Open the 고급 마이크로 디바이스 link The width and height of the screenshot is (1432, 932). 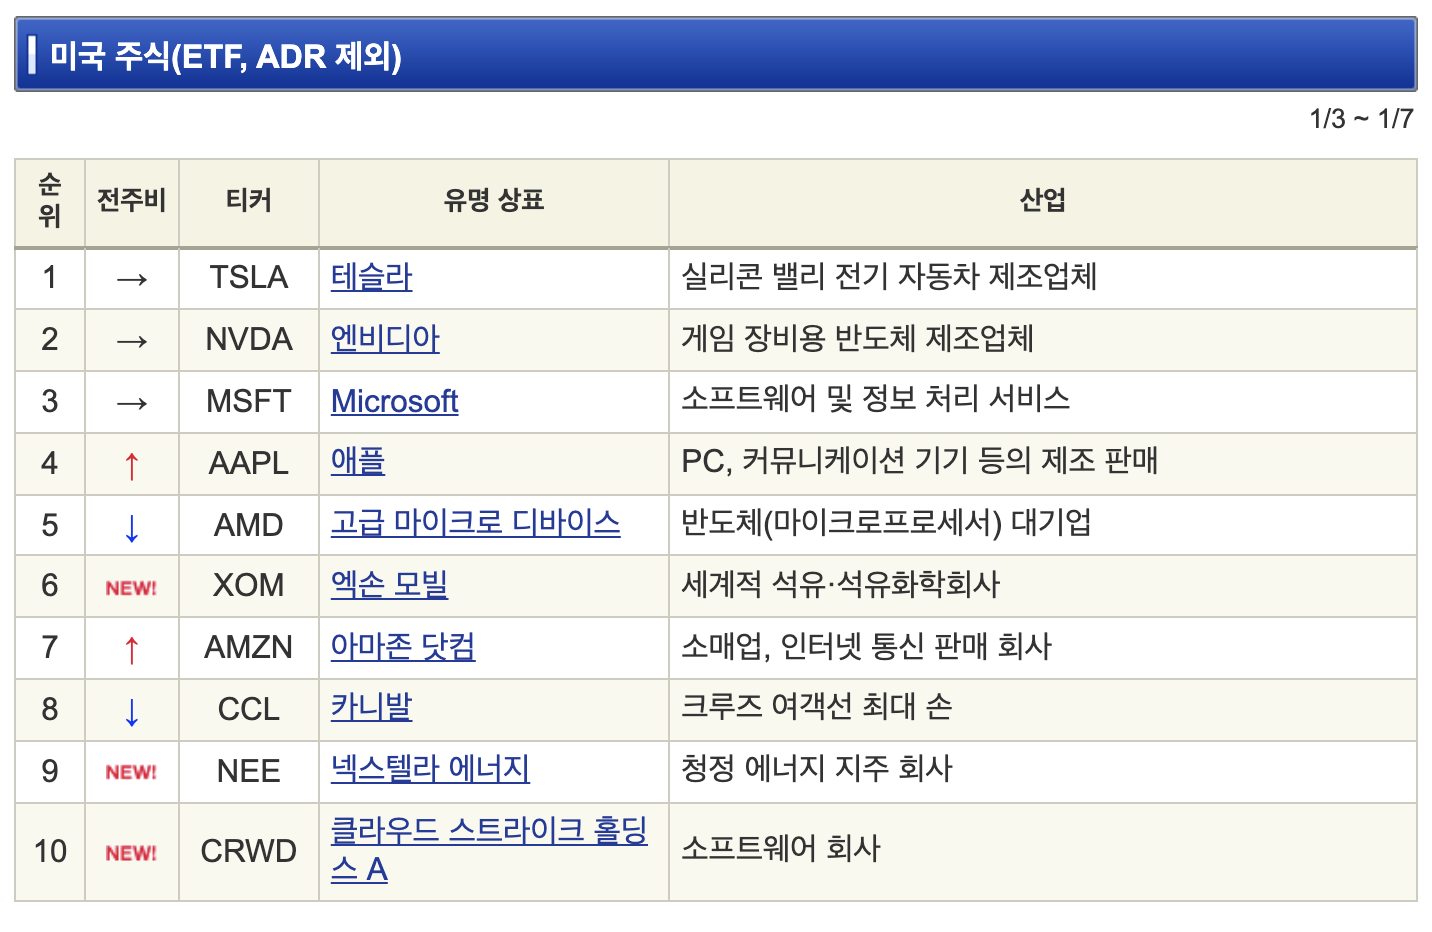point(475,523)
